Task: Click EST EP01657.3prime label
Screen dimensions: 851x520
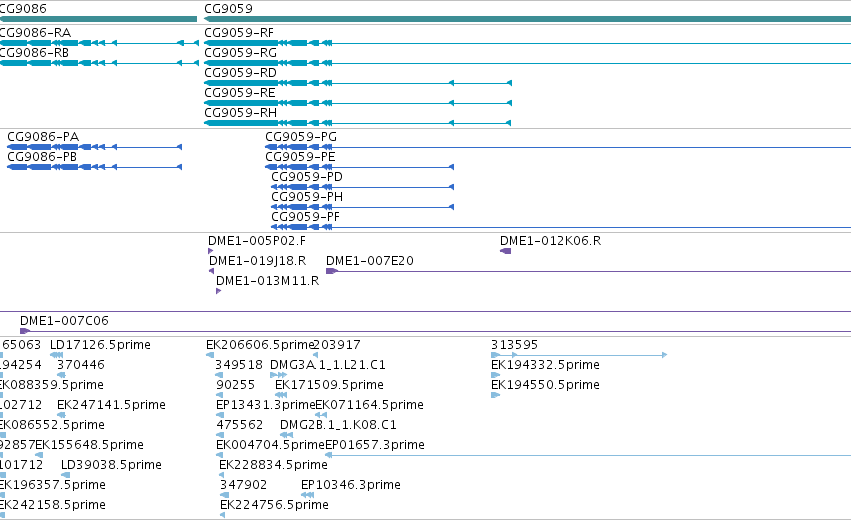Action: coord(375,446)
